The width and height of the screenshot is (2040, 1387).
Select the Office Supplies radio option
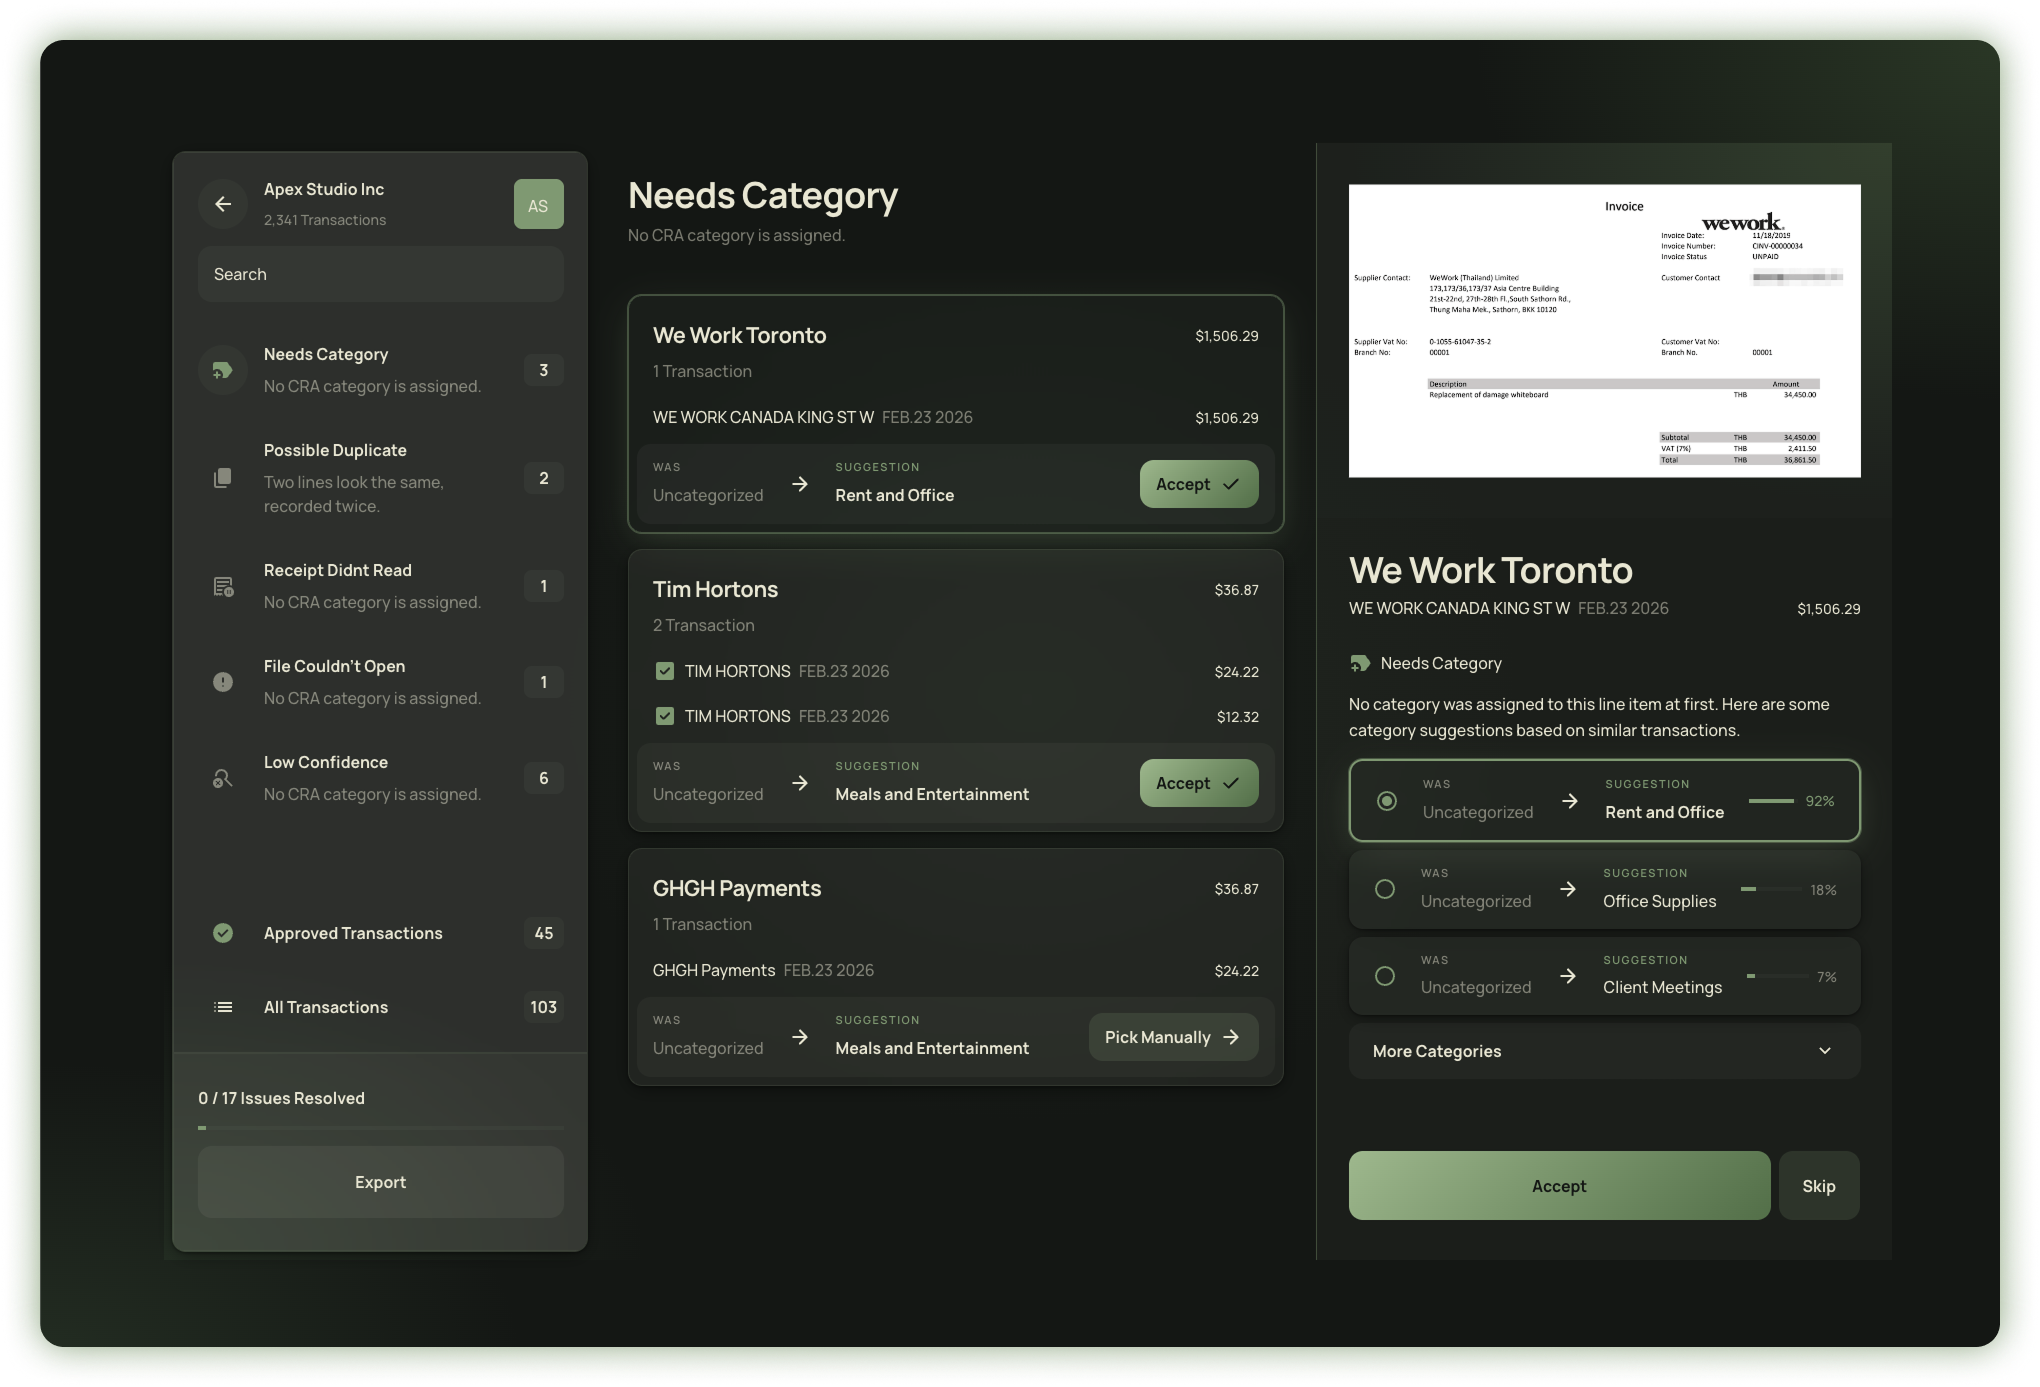[x=1385, y=889]
